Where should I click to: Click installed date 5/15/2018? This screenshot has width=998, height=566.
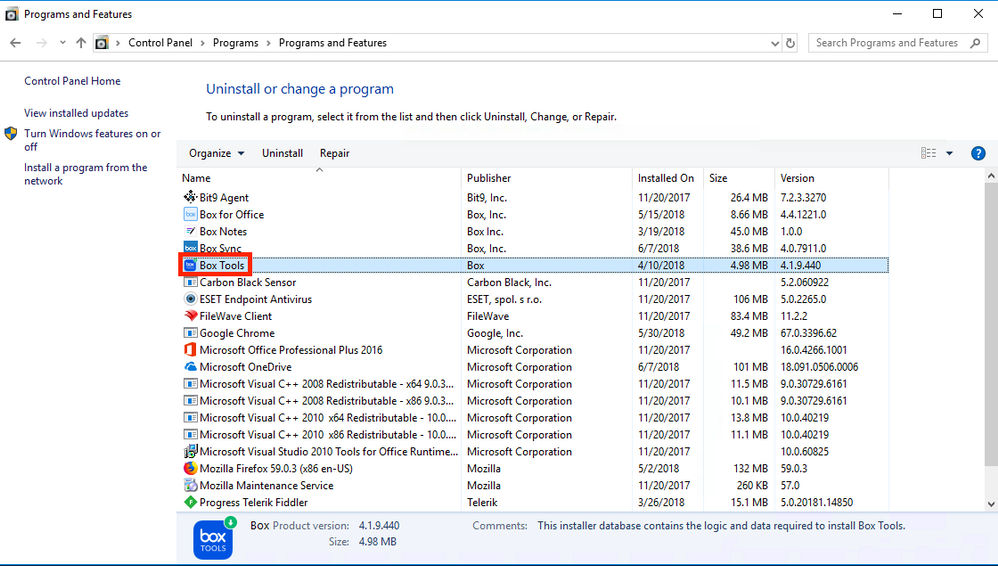click(661, 215)
